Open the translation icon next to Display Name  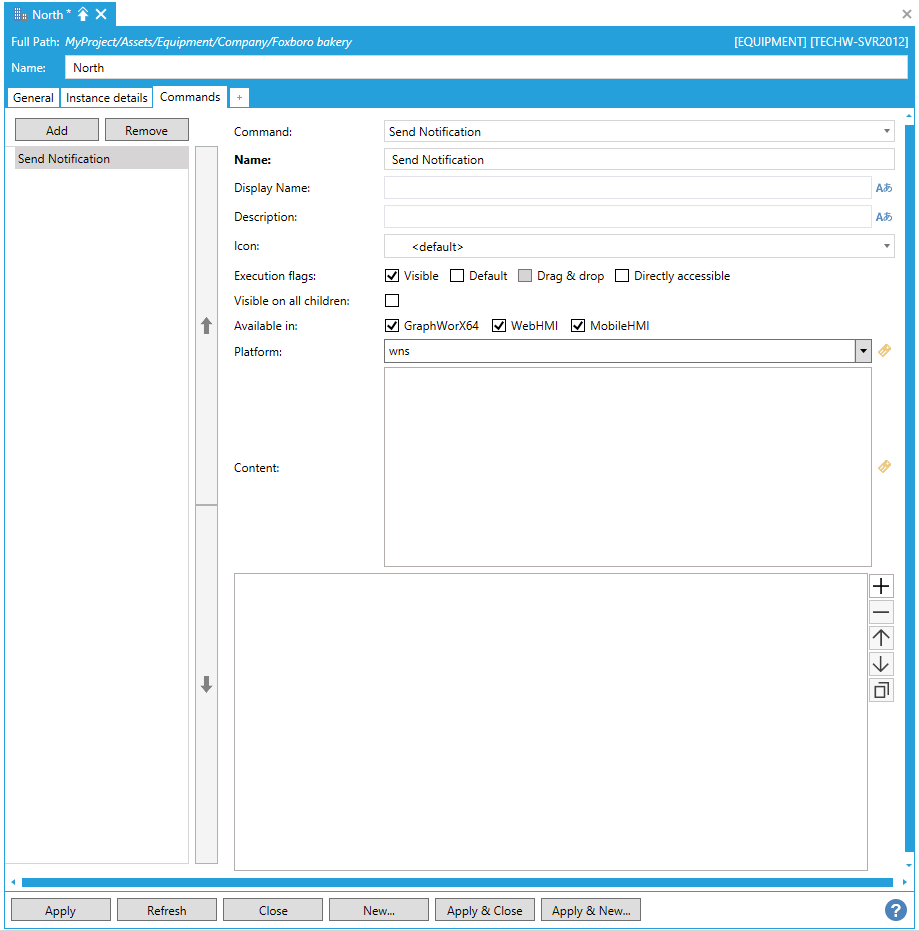[884, 188]
